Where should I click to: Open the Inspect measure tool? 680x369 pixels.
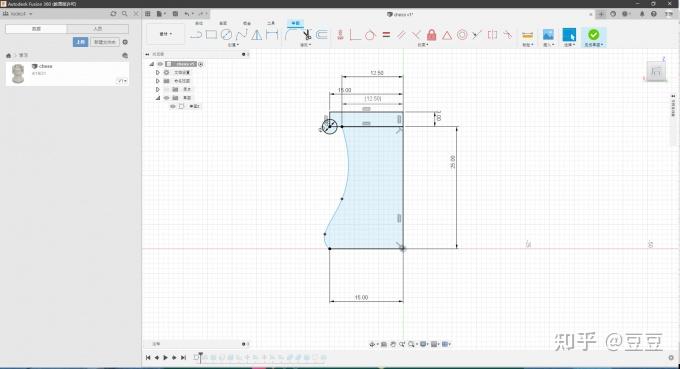point(527,35)
